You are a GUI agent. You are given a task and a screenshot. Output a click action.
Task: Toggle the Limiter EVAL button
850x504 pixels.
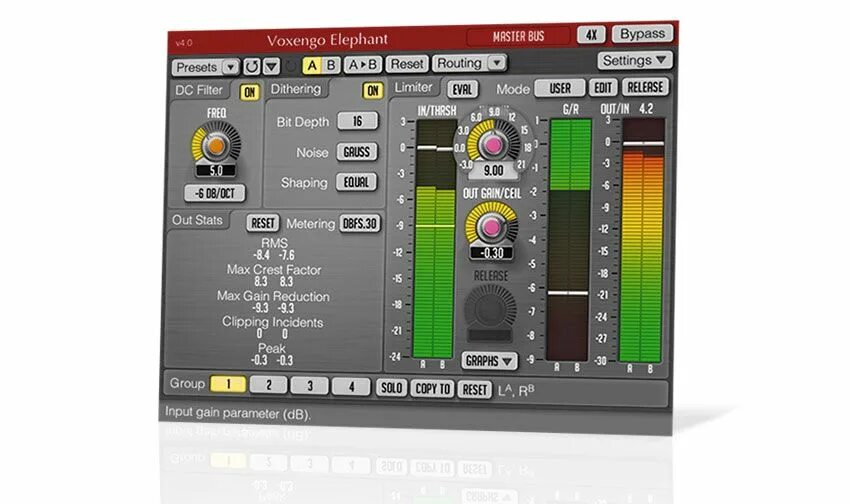pyautogui.click(x=462, y=89)
